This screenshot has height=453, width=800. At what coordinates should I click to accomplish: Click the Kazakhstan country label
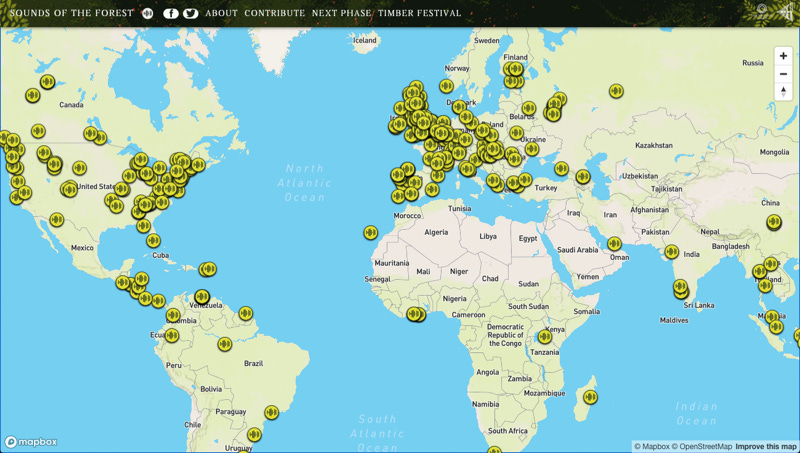click(x=654, y=145)
